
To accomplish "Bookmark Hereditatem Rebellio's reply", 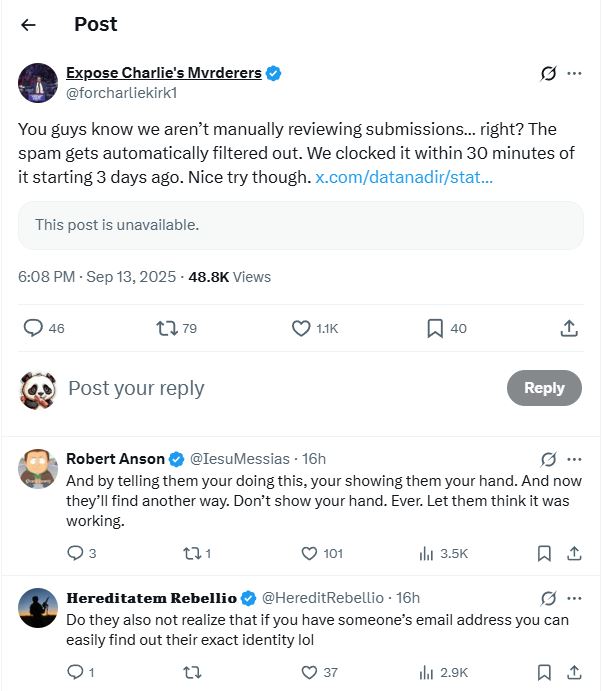I will click(544, 672).
